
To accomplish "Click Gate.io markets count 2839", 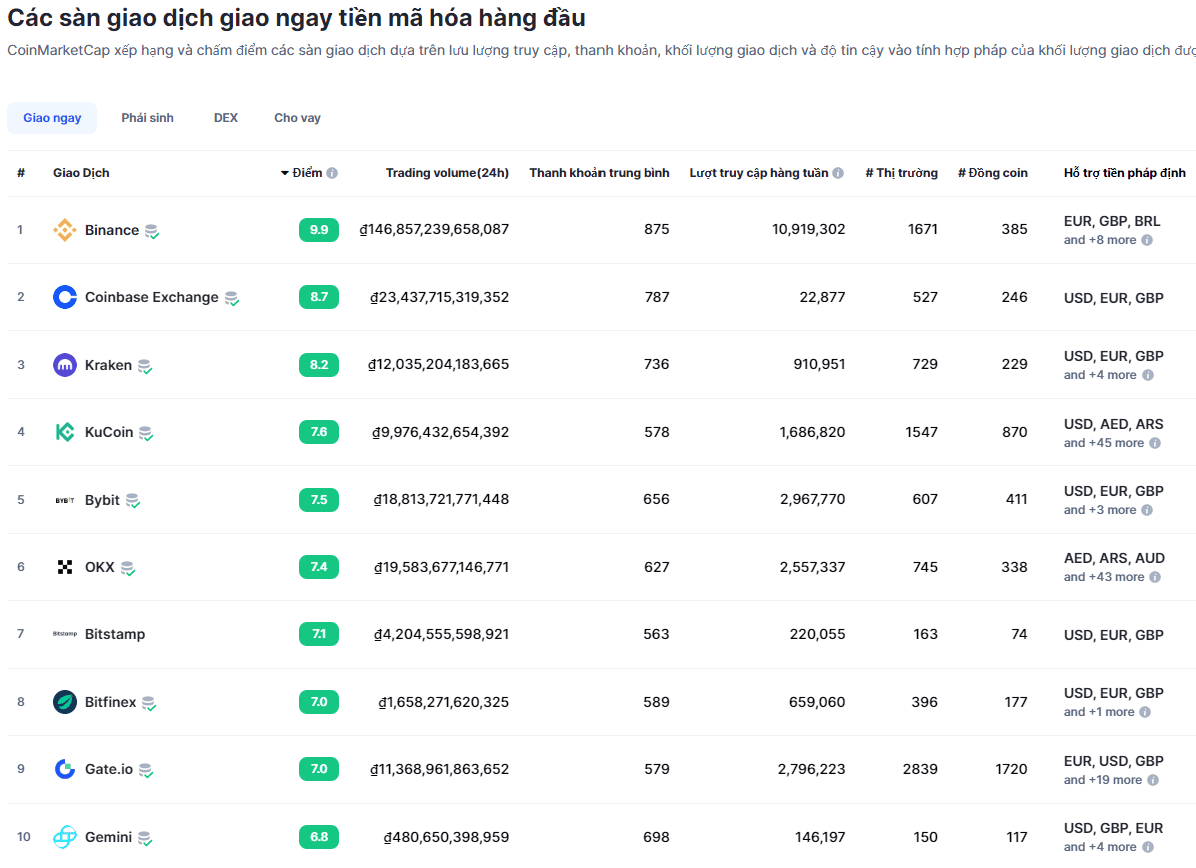I will click(x=920, y=770).
